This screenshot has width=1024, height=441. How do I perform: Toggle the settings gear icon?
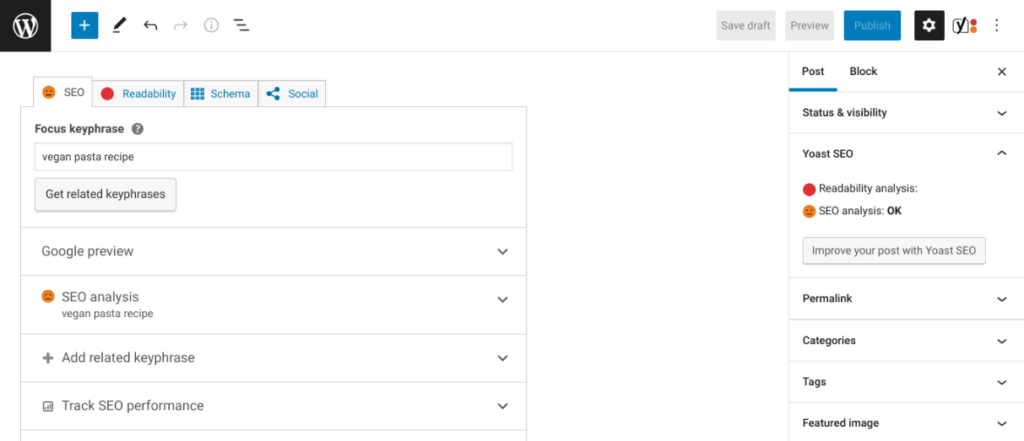click(929, 26)
